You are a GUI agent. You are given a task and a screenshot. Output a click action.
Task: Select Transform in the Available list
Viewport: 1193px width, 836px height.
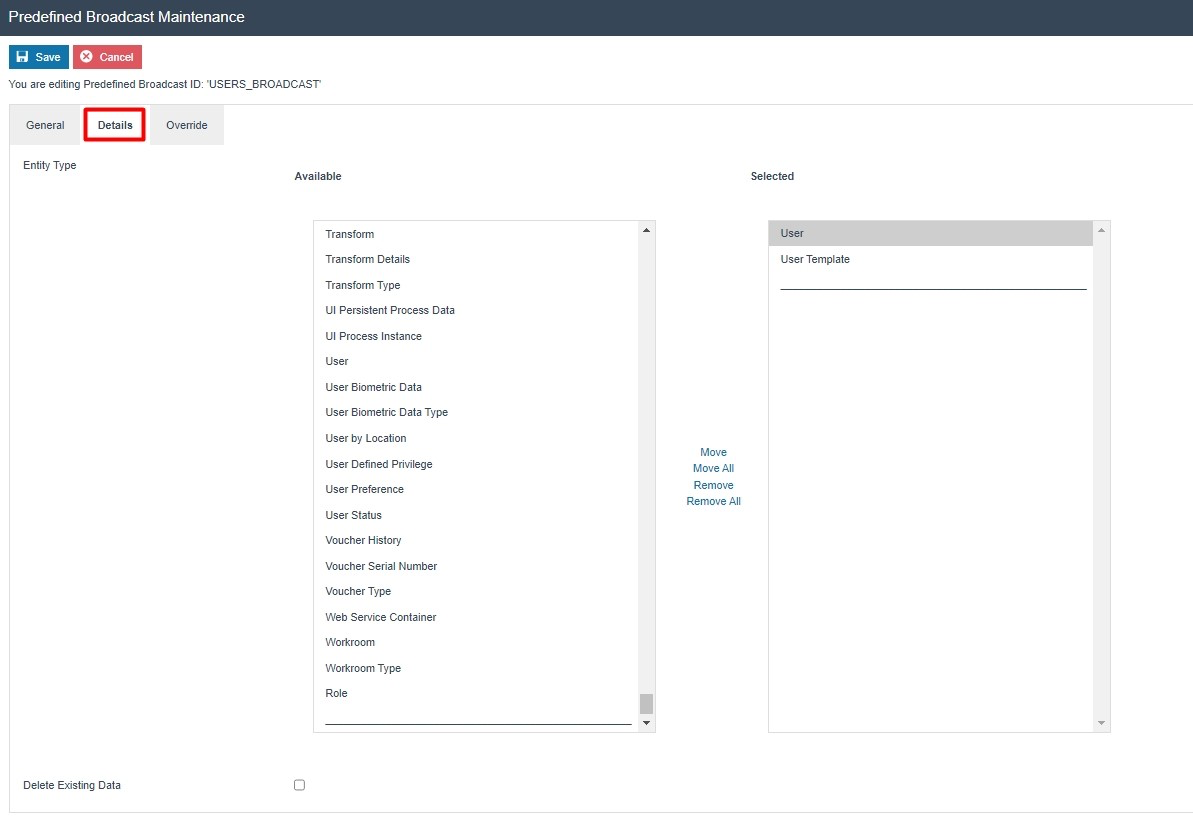(349, 233)
